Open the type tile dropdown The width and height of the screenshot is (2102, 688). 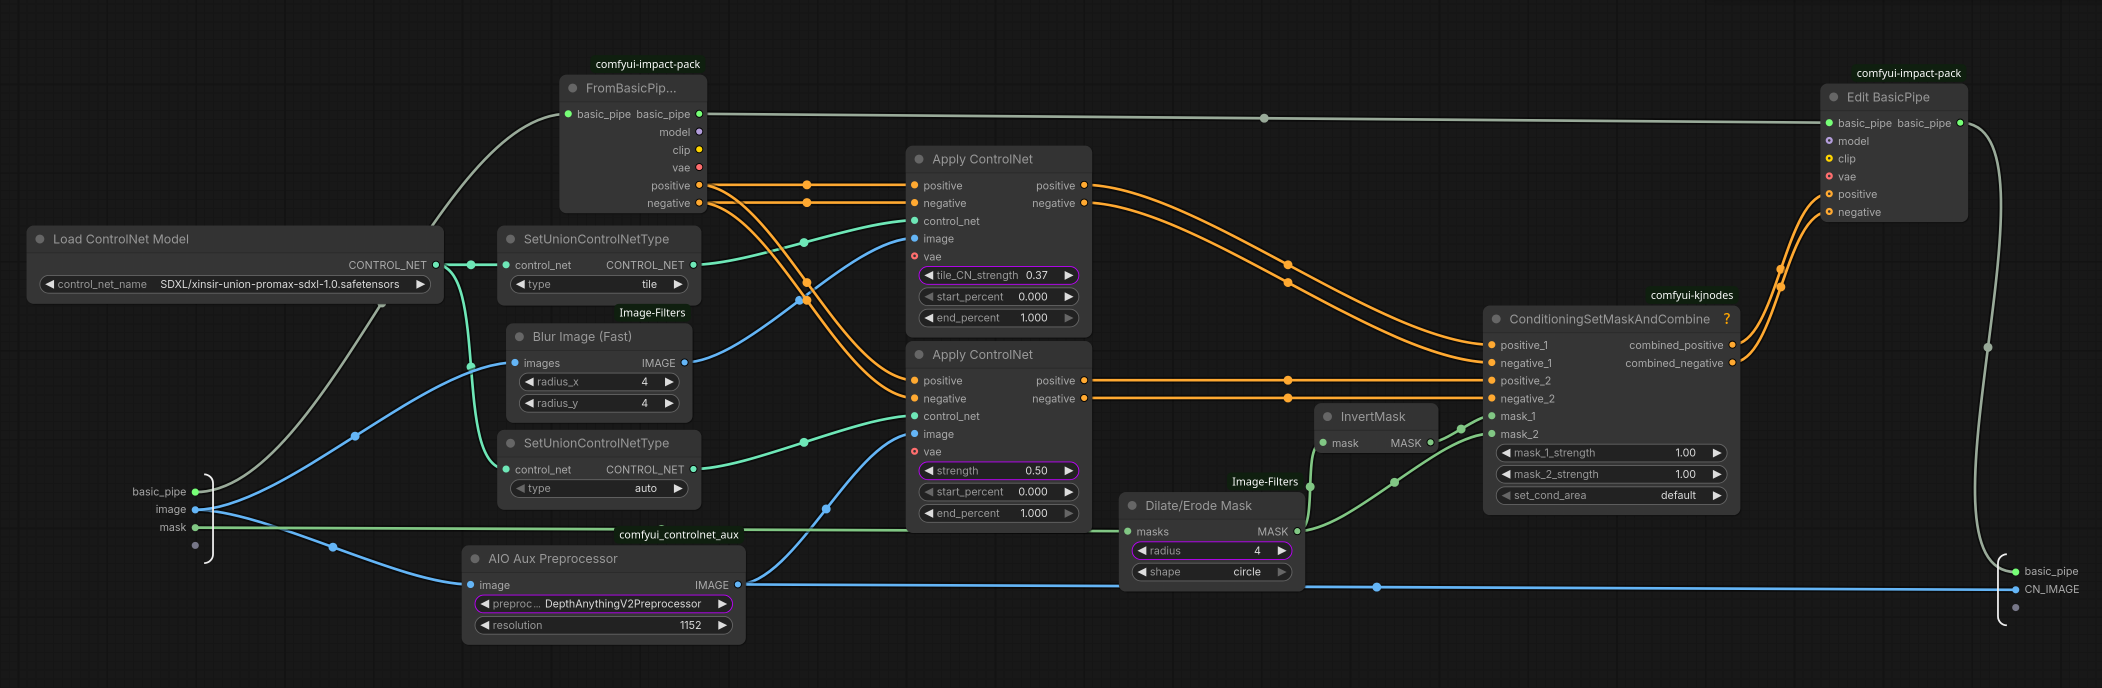click(x=599, y=284)
